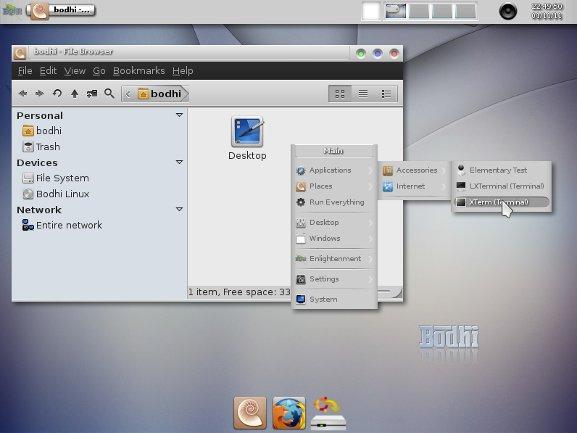Open Trash in the sidebar
The height and width of the screenshot is (433, 577).
pyautogui.click(x=41, y=146)
